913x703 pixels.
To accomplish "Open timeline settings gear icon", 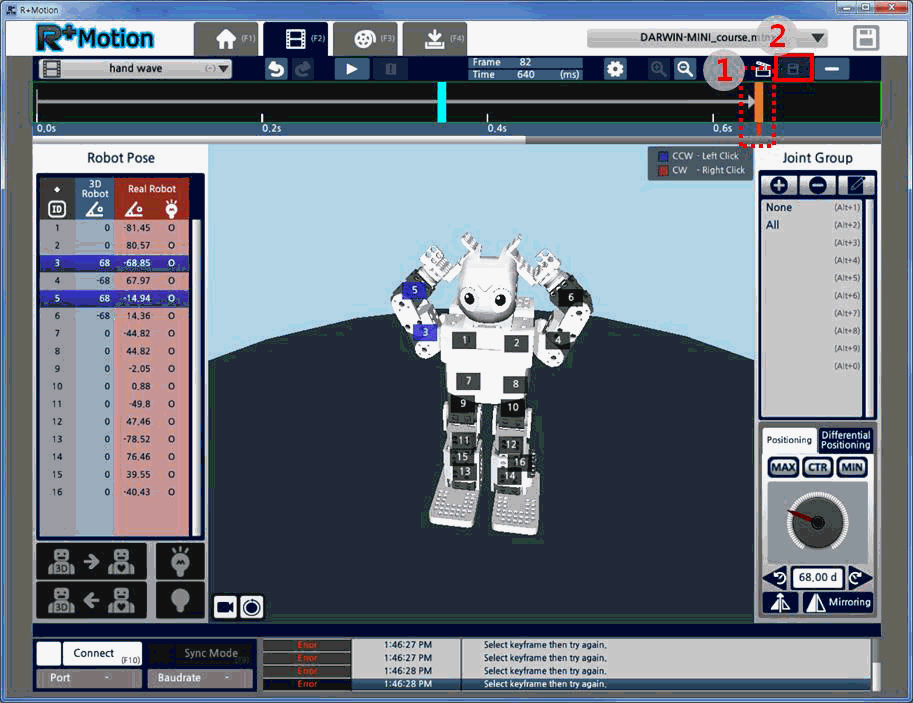I will point(615,69).
